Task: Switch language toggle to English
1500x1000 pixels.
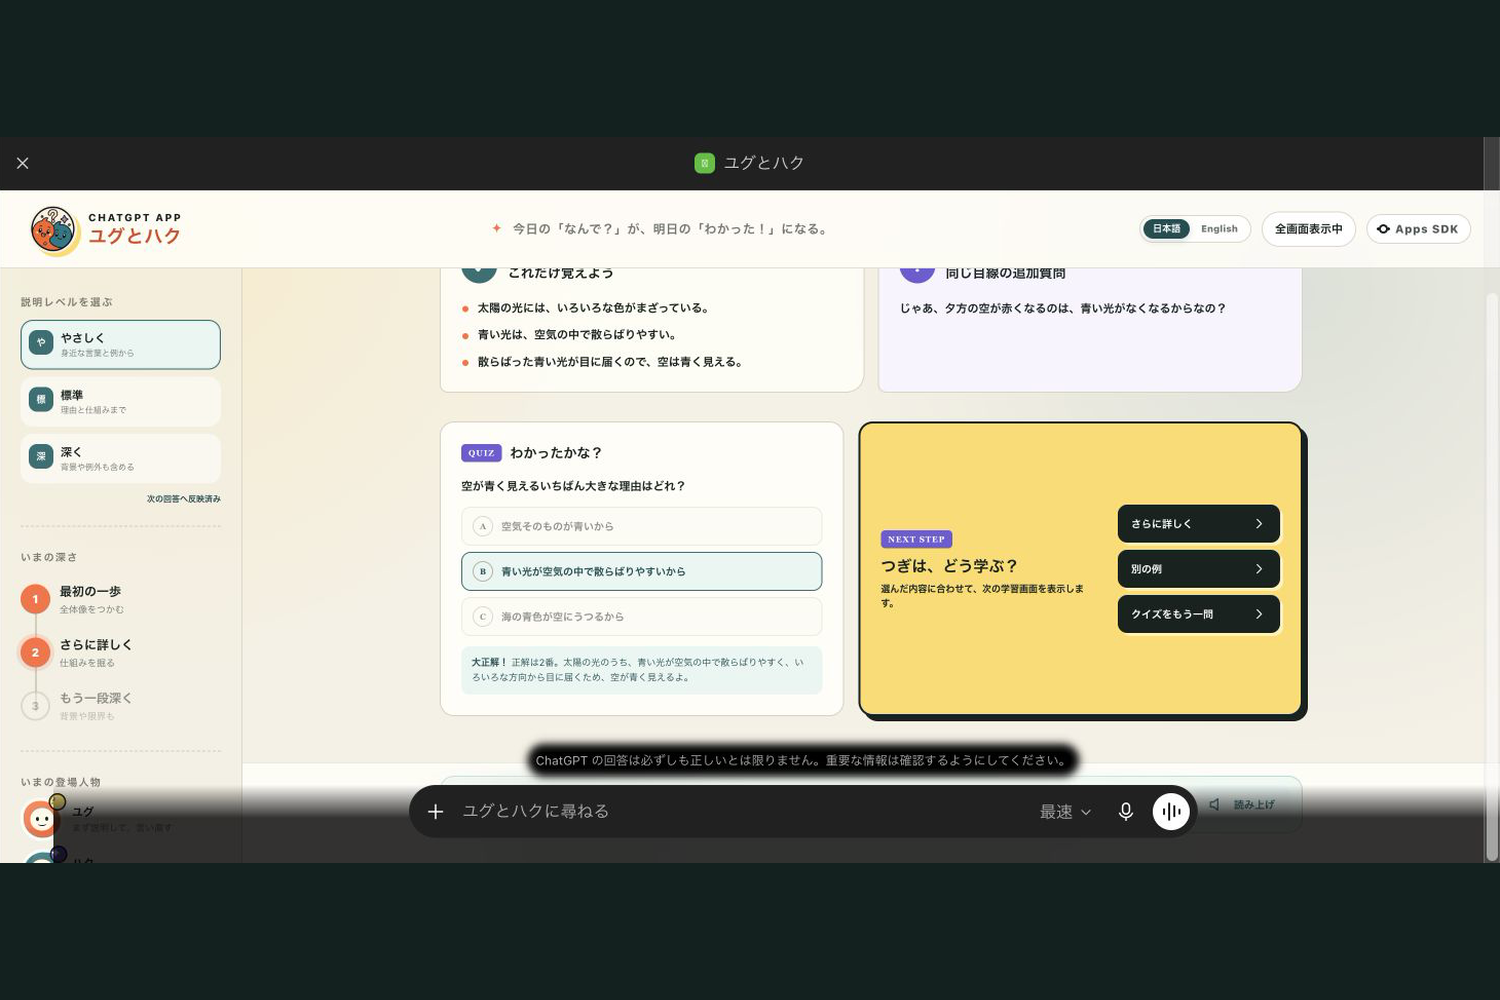Action: tap(1219, 229)
